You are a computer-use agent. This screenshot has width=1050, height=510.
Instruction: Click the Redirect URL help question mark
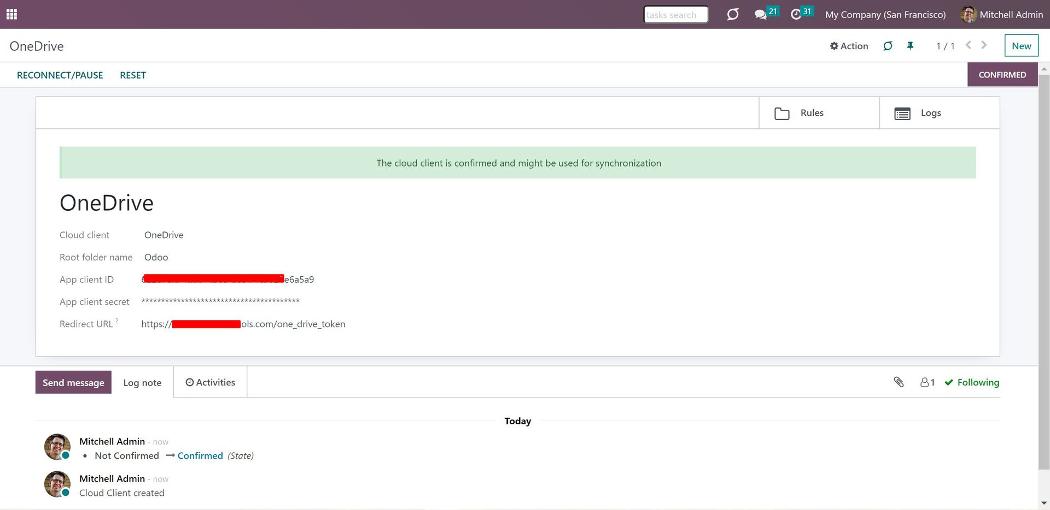click(x=117, y=321)
